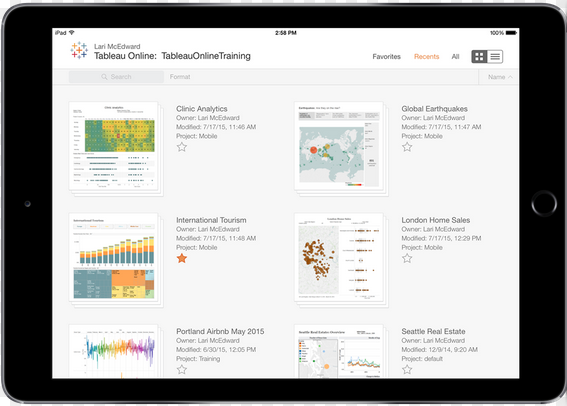The width and height of the screenshot is (567, 406).
Task: Open the Name sort order dropdown
Action: coord(500,77)
